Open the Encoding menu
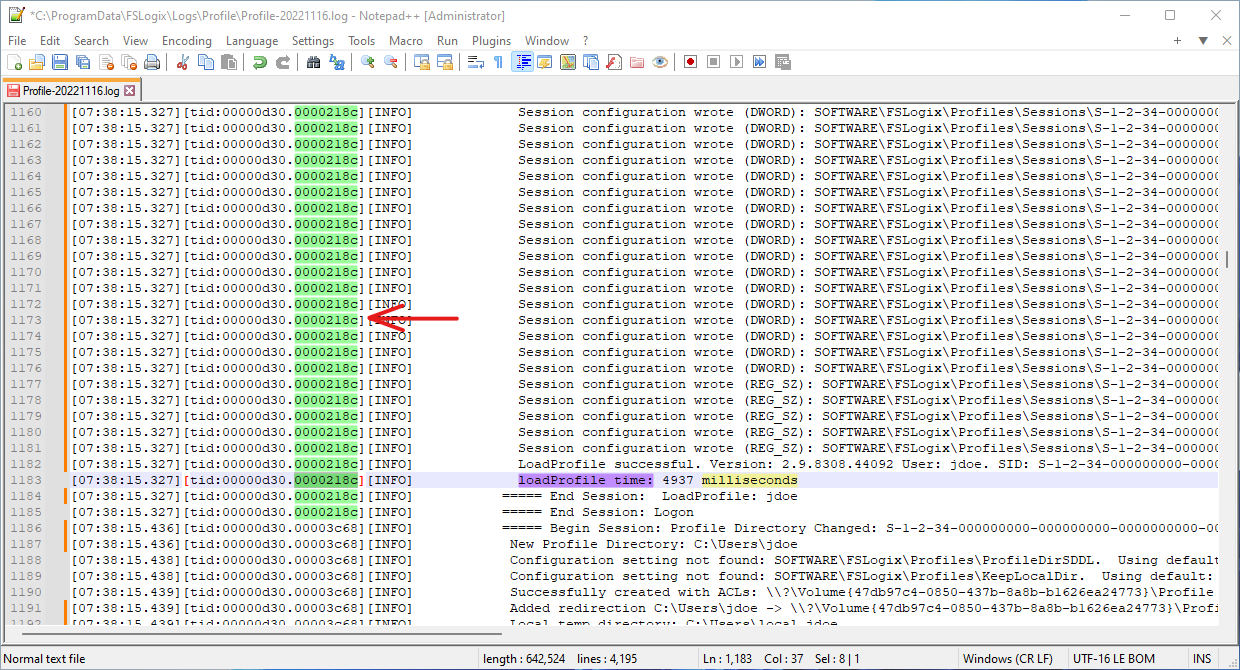1240x670 pixels. coord(187,41)
